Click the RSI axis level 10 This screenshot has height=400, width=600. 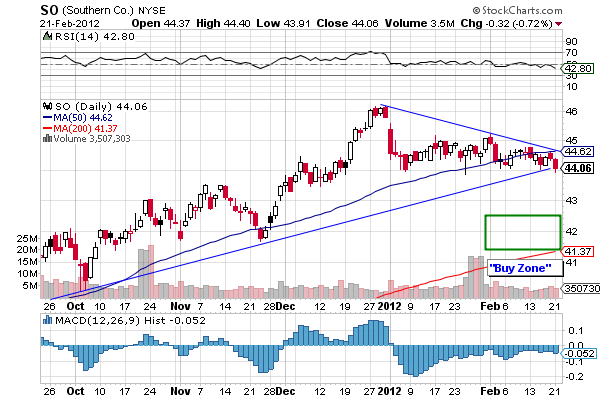[571, 87]
